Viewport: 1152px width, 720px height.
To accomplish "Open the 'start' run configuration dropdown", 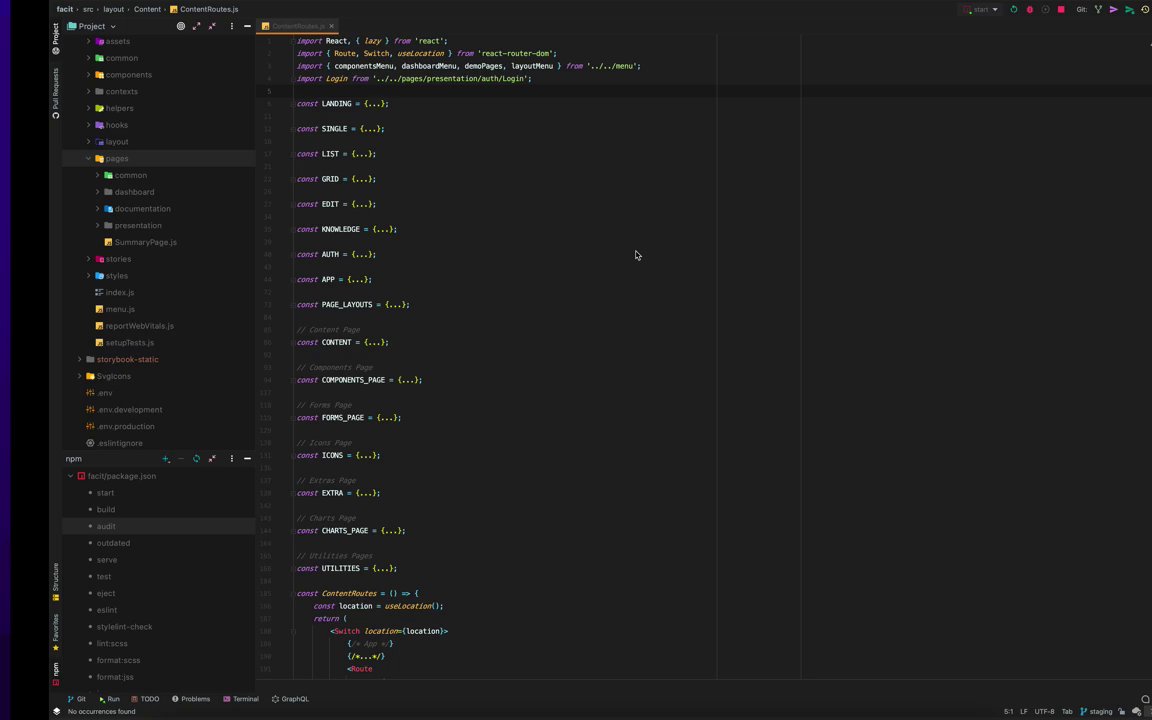I will coord(980,10).
